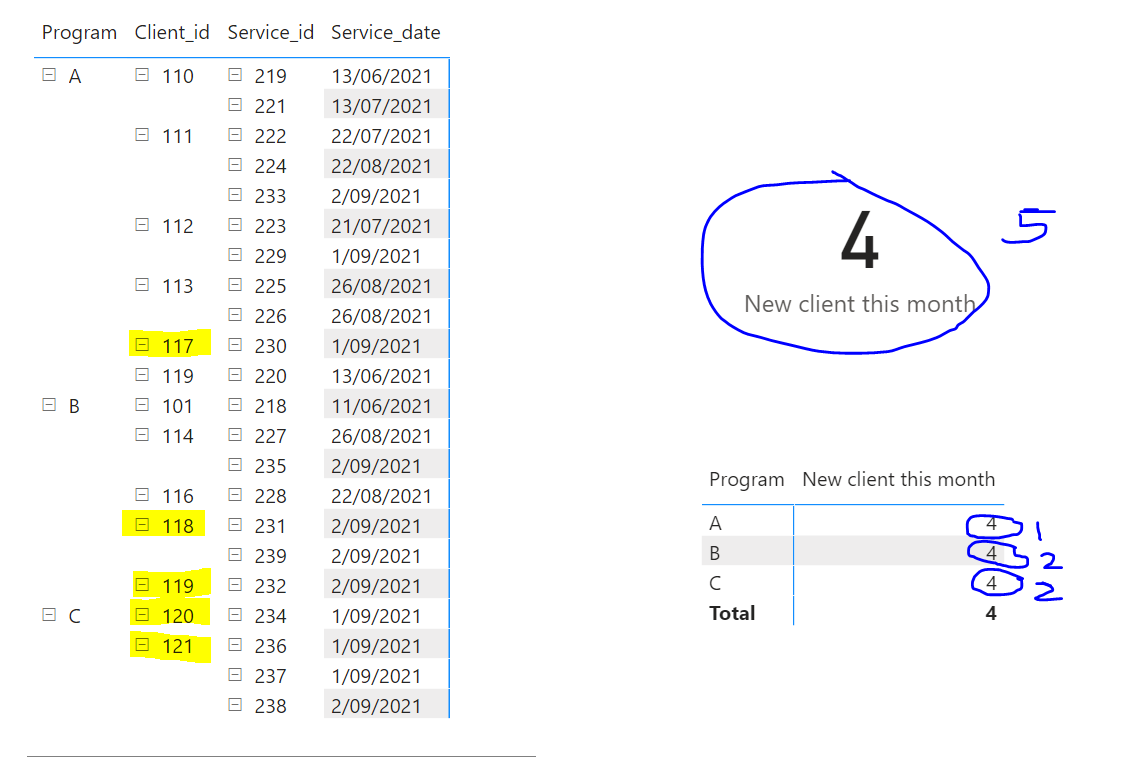
Task: Click New client this month table header
Action: click(x=899, y=479)
